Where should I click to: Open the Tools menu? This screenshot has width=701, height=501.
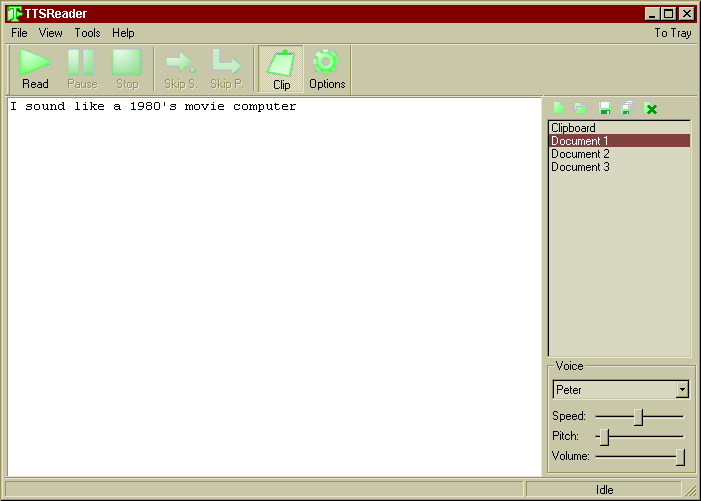(87, 33)
